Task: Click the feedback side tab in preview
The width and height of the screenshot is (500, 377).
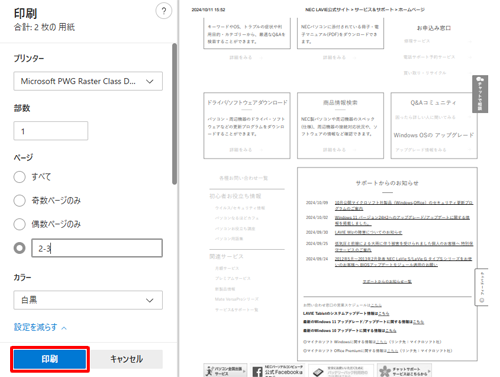Action: click(481, 287)
